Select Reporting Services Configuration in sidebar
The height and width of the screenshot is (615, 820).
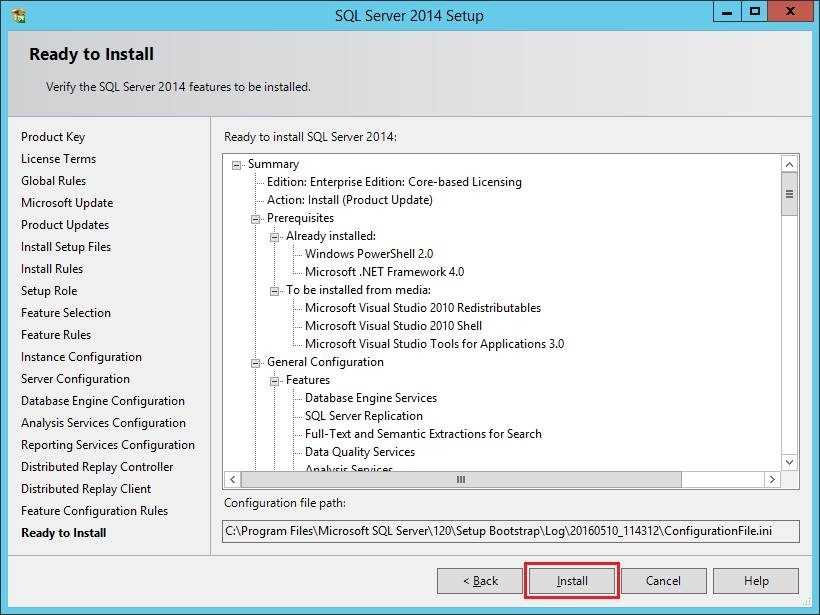pyautogui.click(x=108, y=445)
